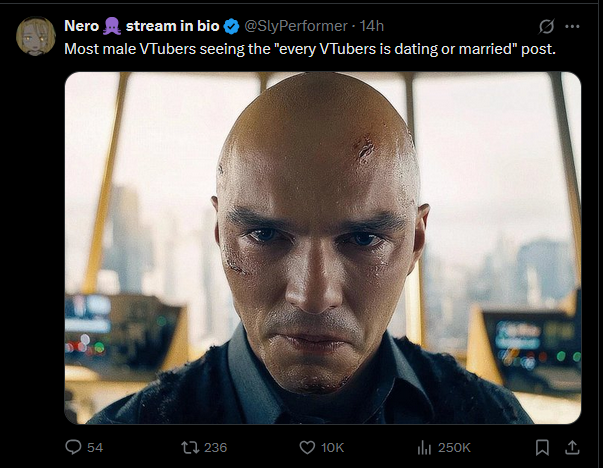Open the bald man image attachment
The width and height of the screenshot is (603, 468).
pyautogui.click(x=322, y=247)
